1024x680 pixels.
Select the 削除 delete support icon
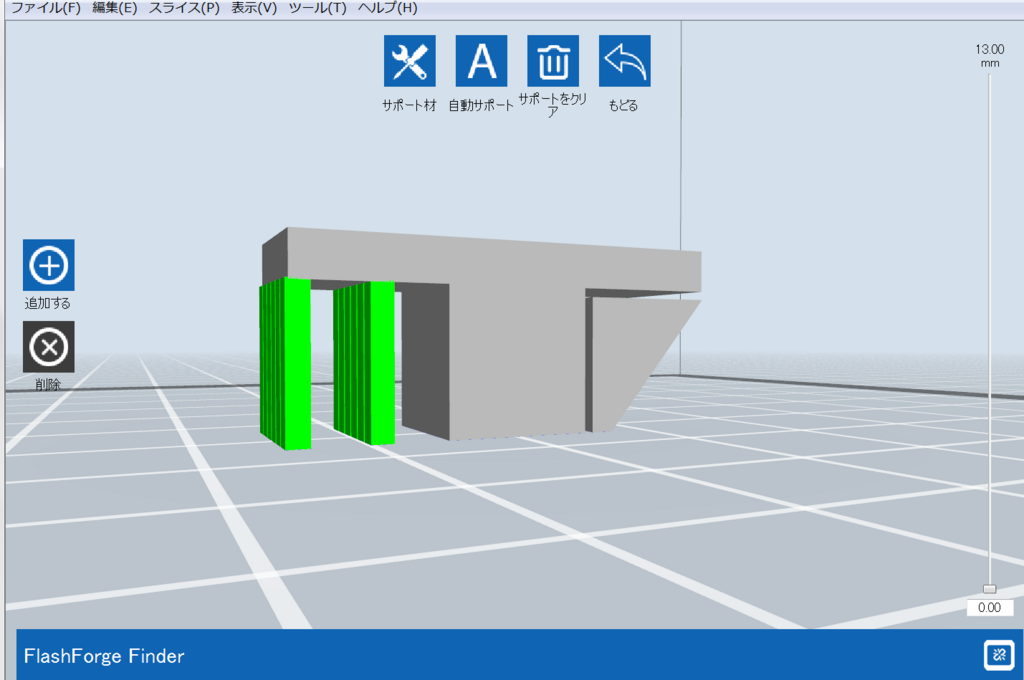click(48, 347)
